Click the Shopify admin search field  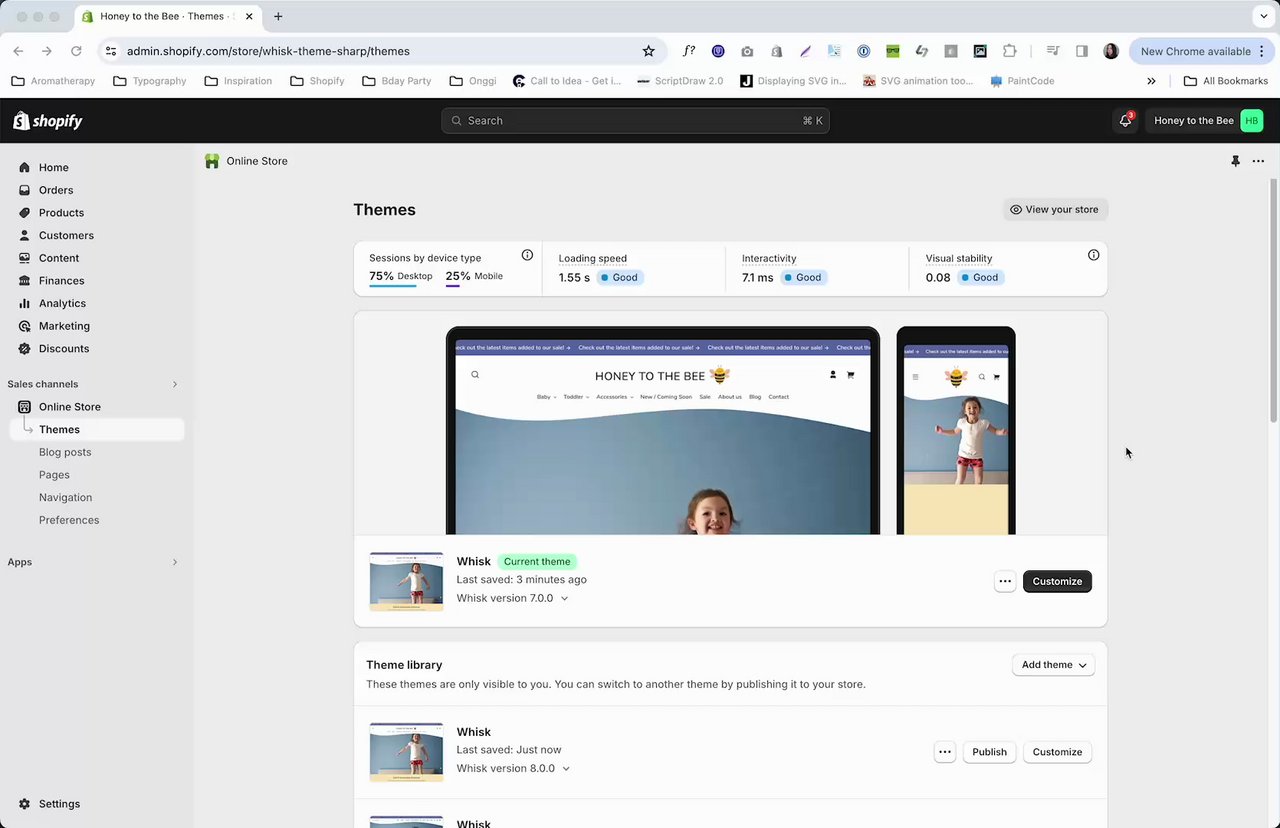pyautogui.click(x=635, y=121)
